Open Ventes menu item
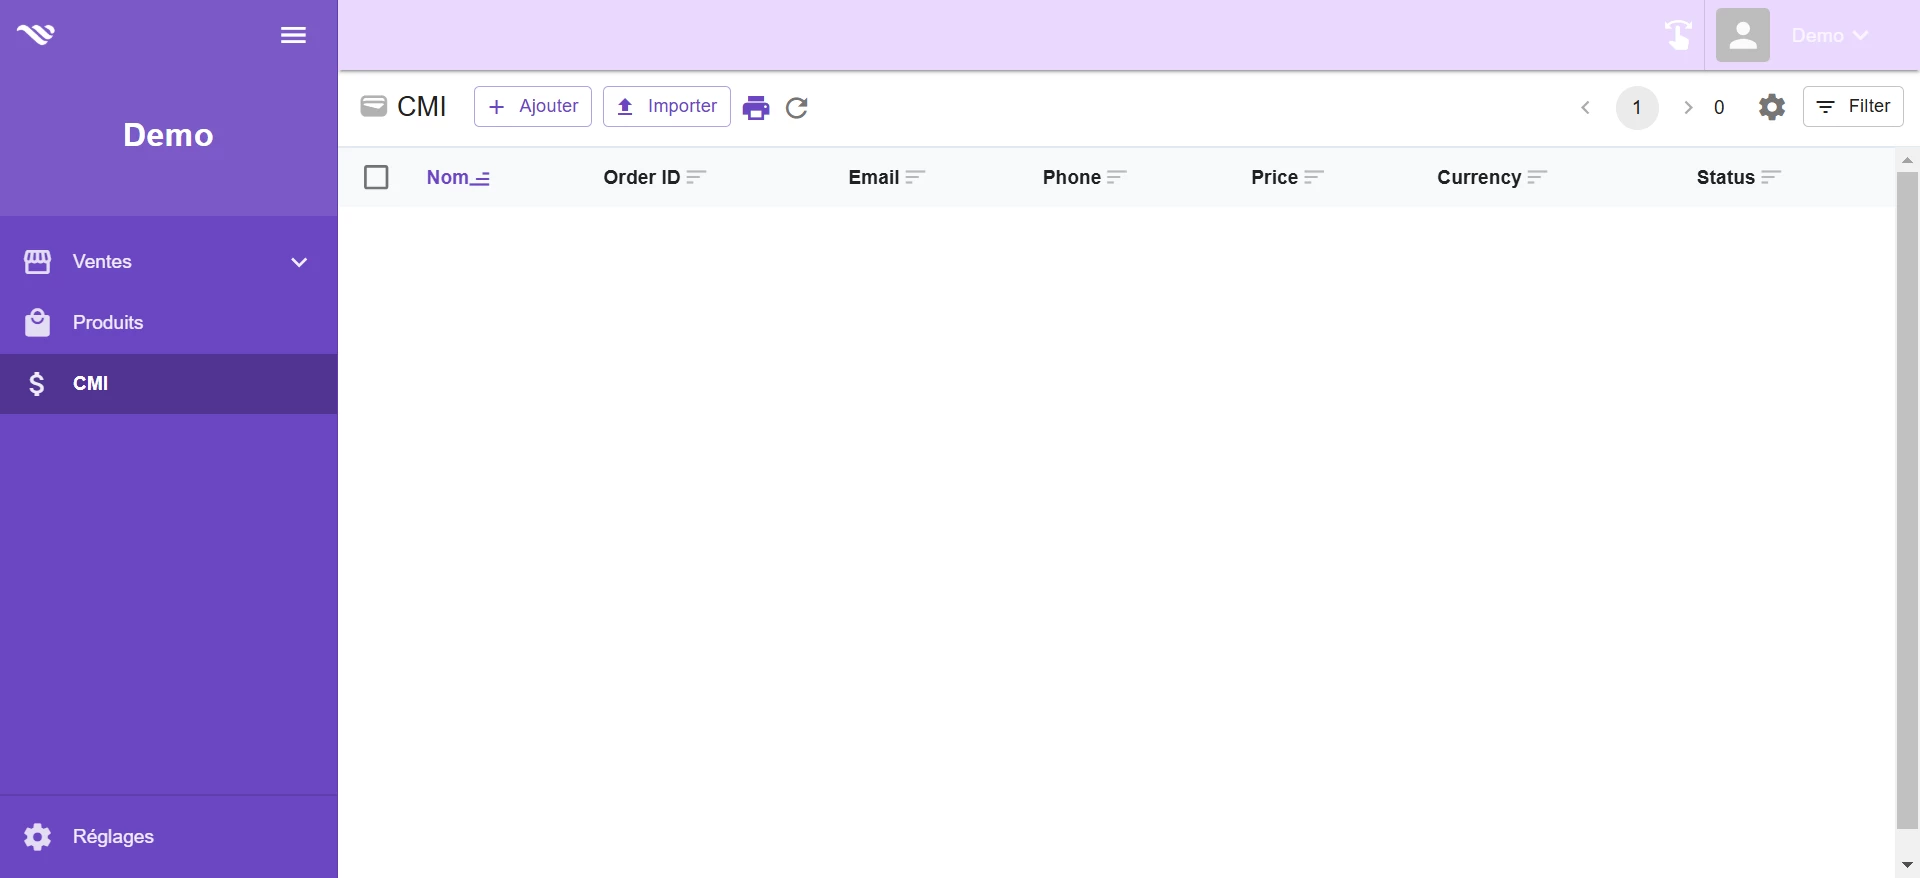1920x878 pixels. [168, 262]
